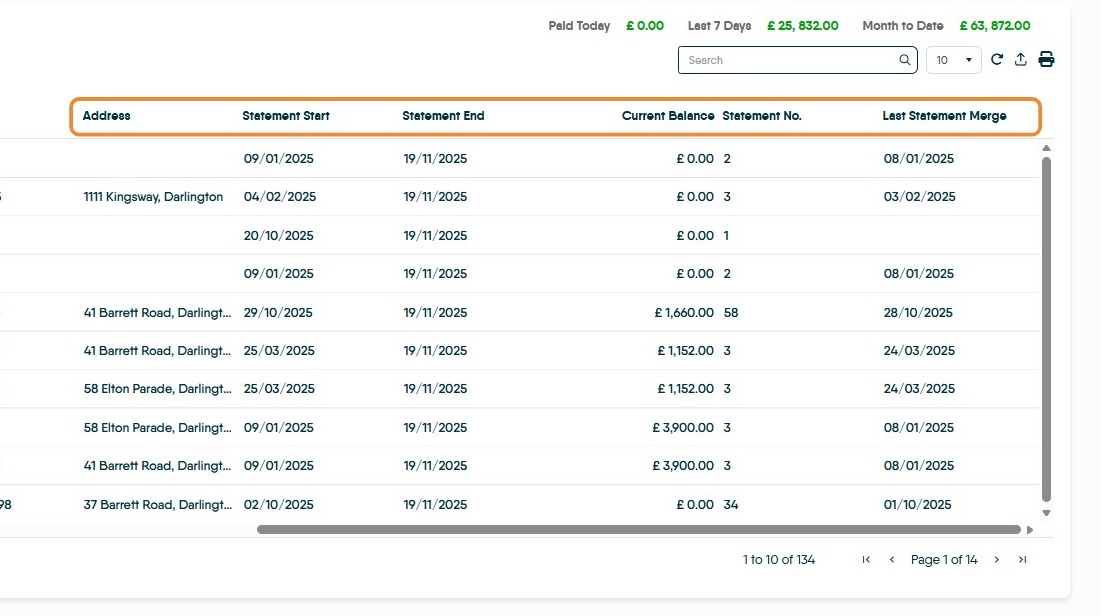
Task: Sort by the Last Statement Merge column
Action: (944, 116)
